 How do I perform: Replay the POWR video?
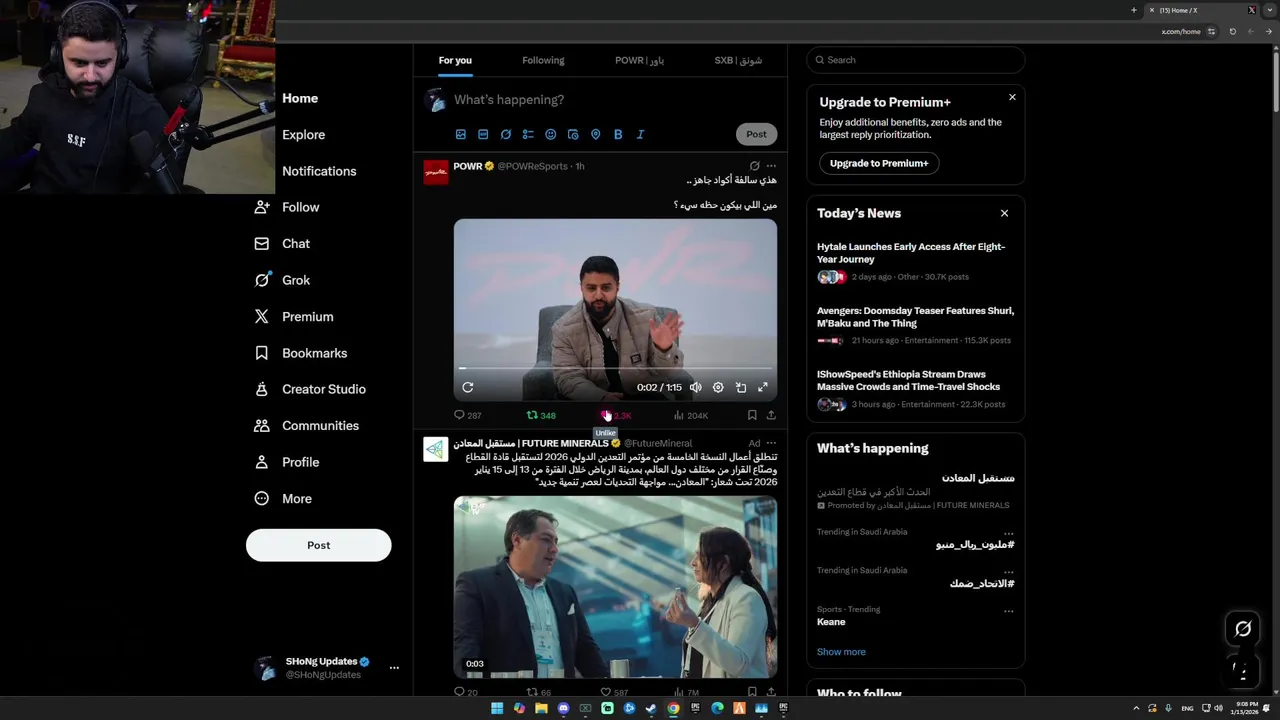[468, 387]
